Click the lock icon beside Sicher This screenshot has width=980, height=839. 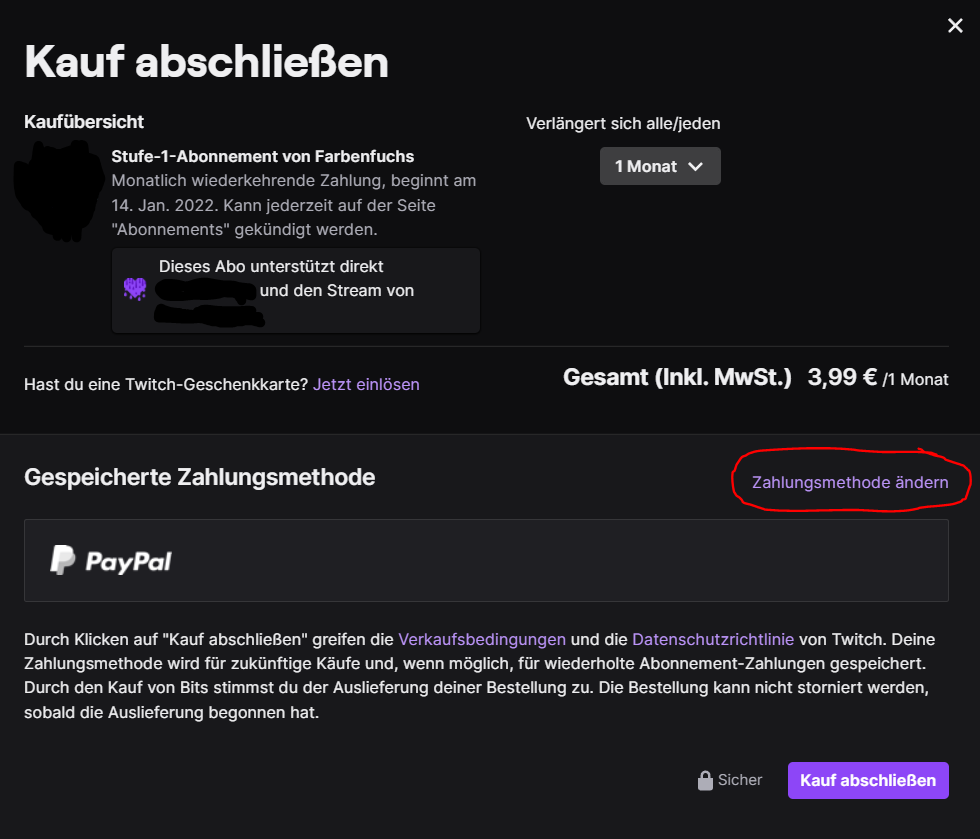705,781
